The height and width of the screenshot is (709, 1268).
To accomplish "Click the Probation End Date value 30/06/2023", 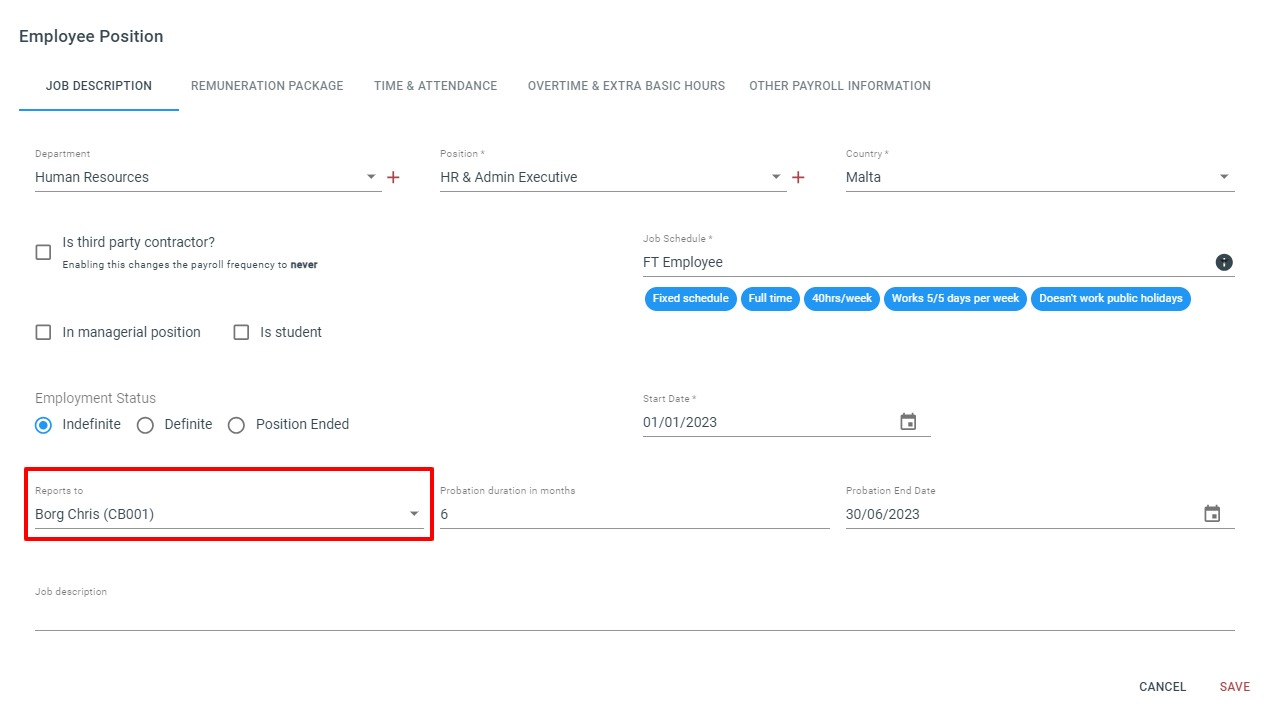I will 883,514.
